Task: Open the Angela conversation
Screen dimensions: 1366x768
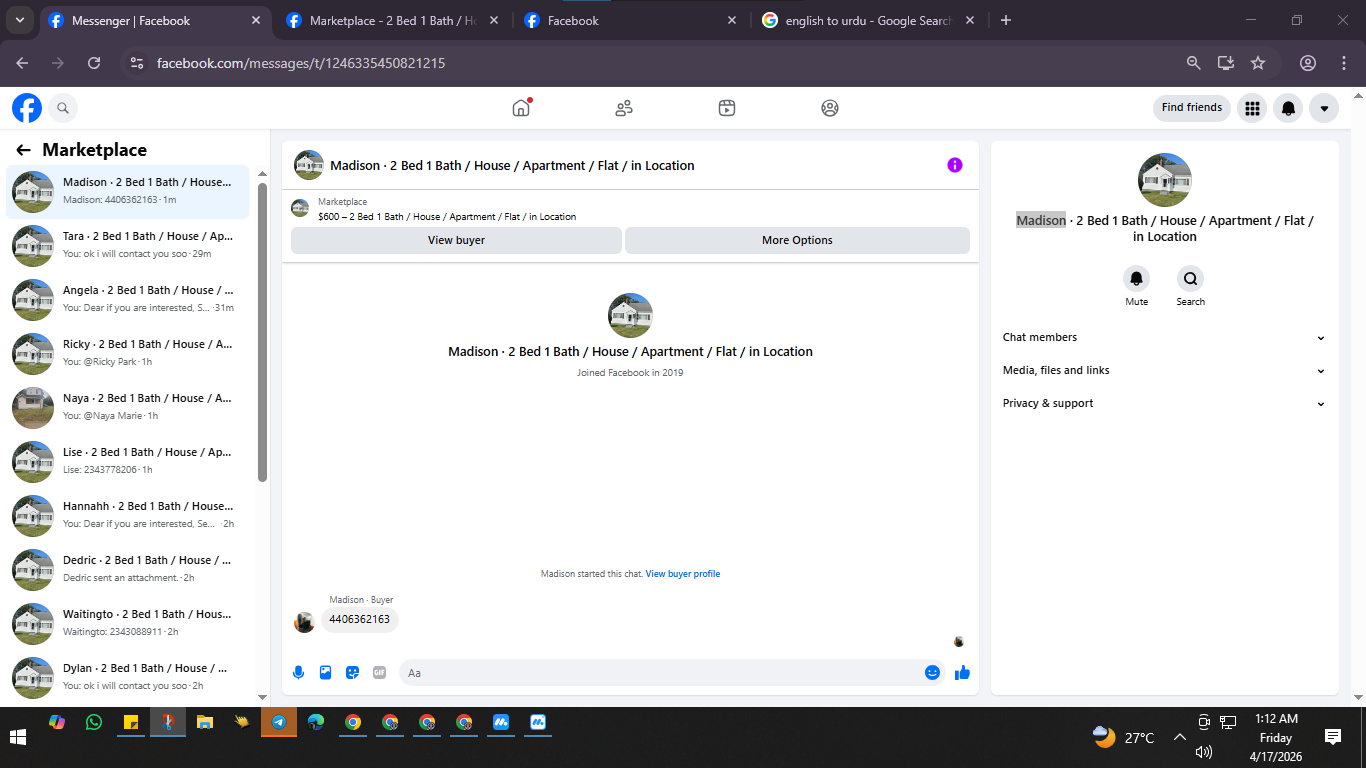Action: pyautogui.click(x=128, y=299)
